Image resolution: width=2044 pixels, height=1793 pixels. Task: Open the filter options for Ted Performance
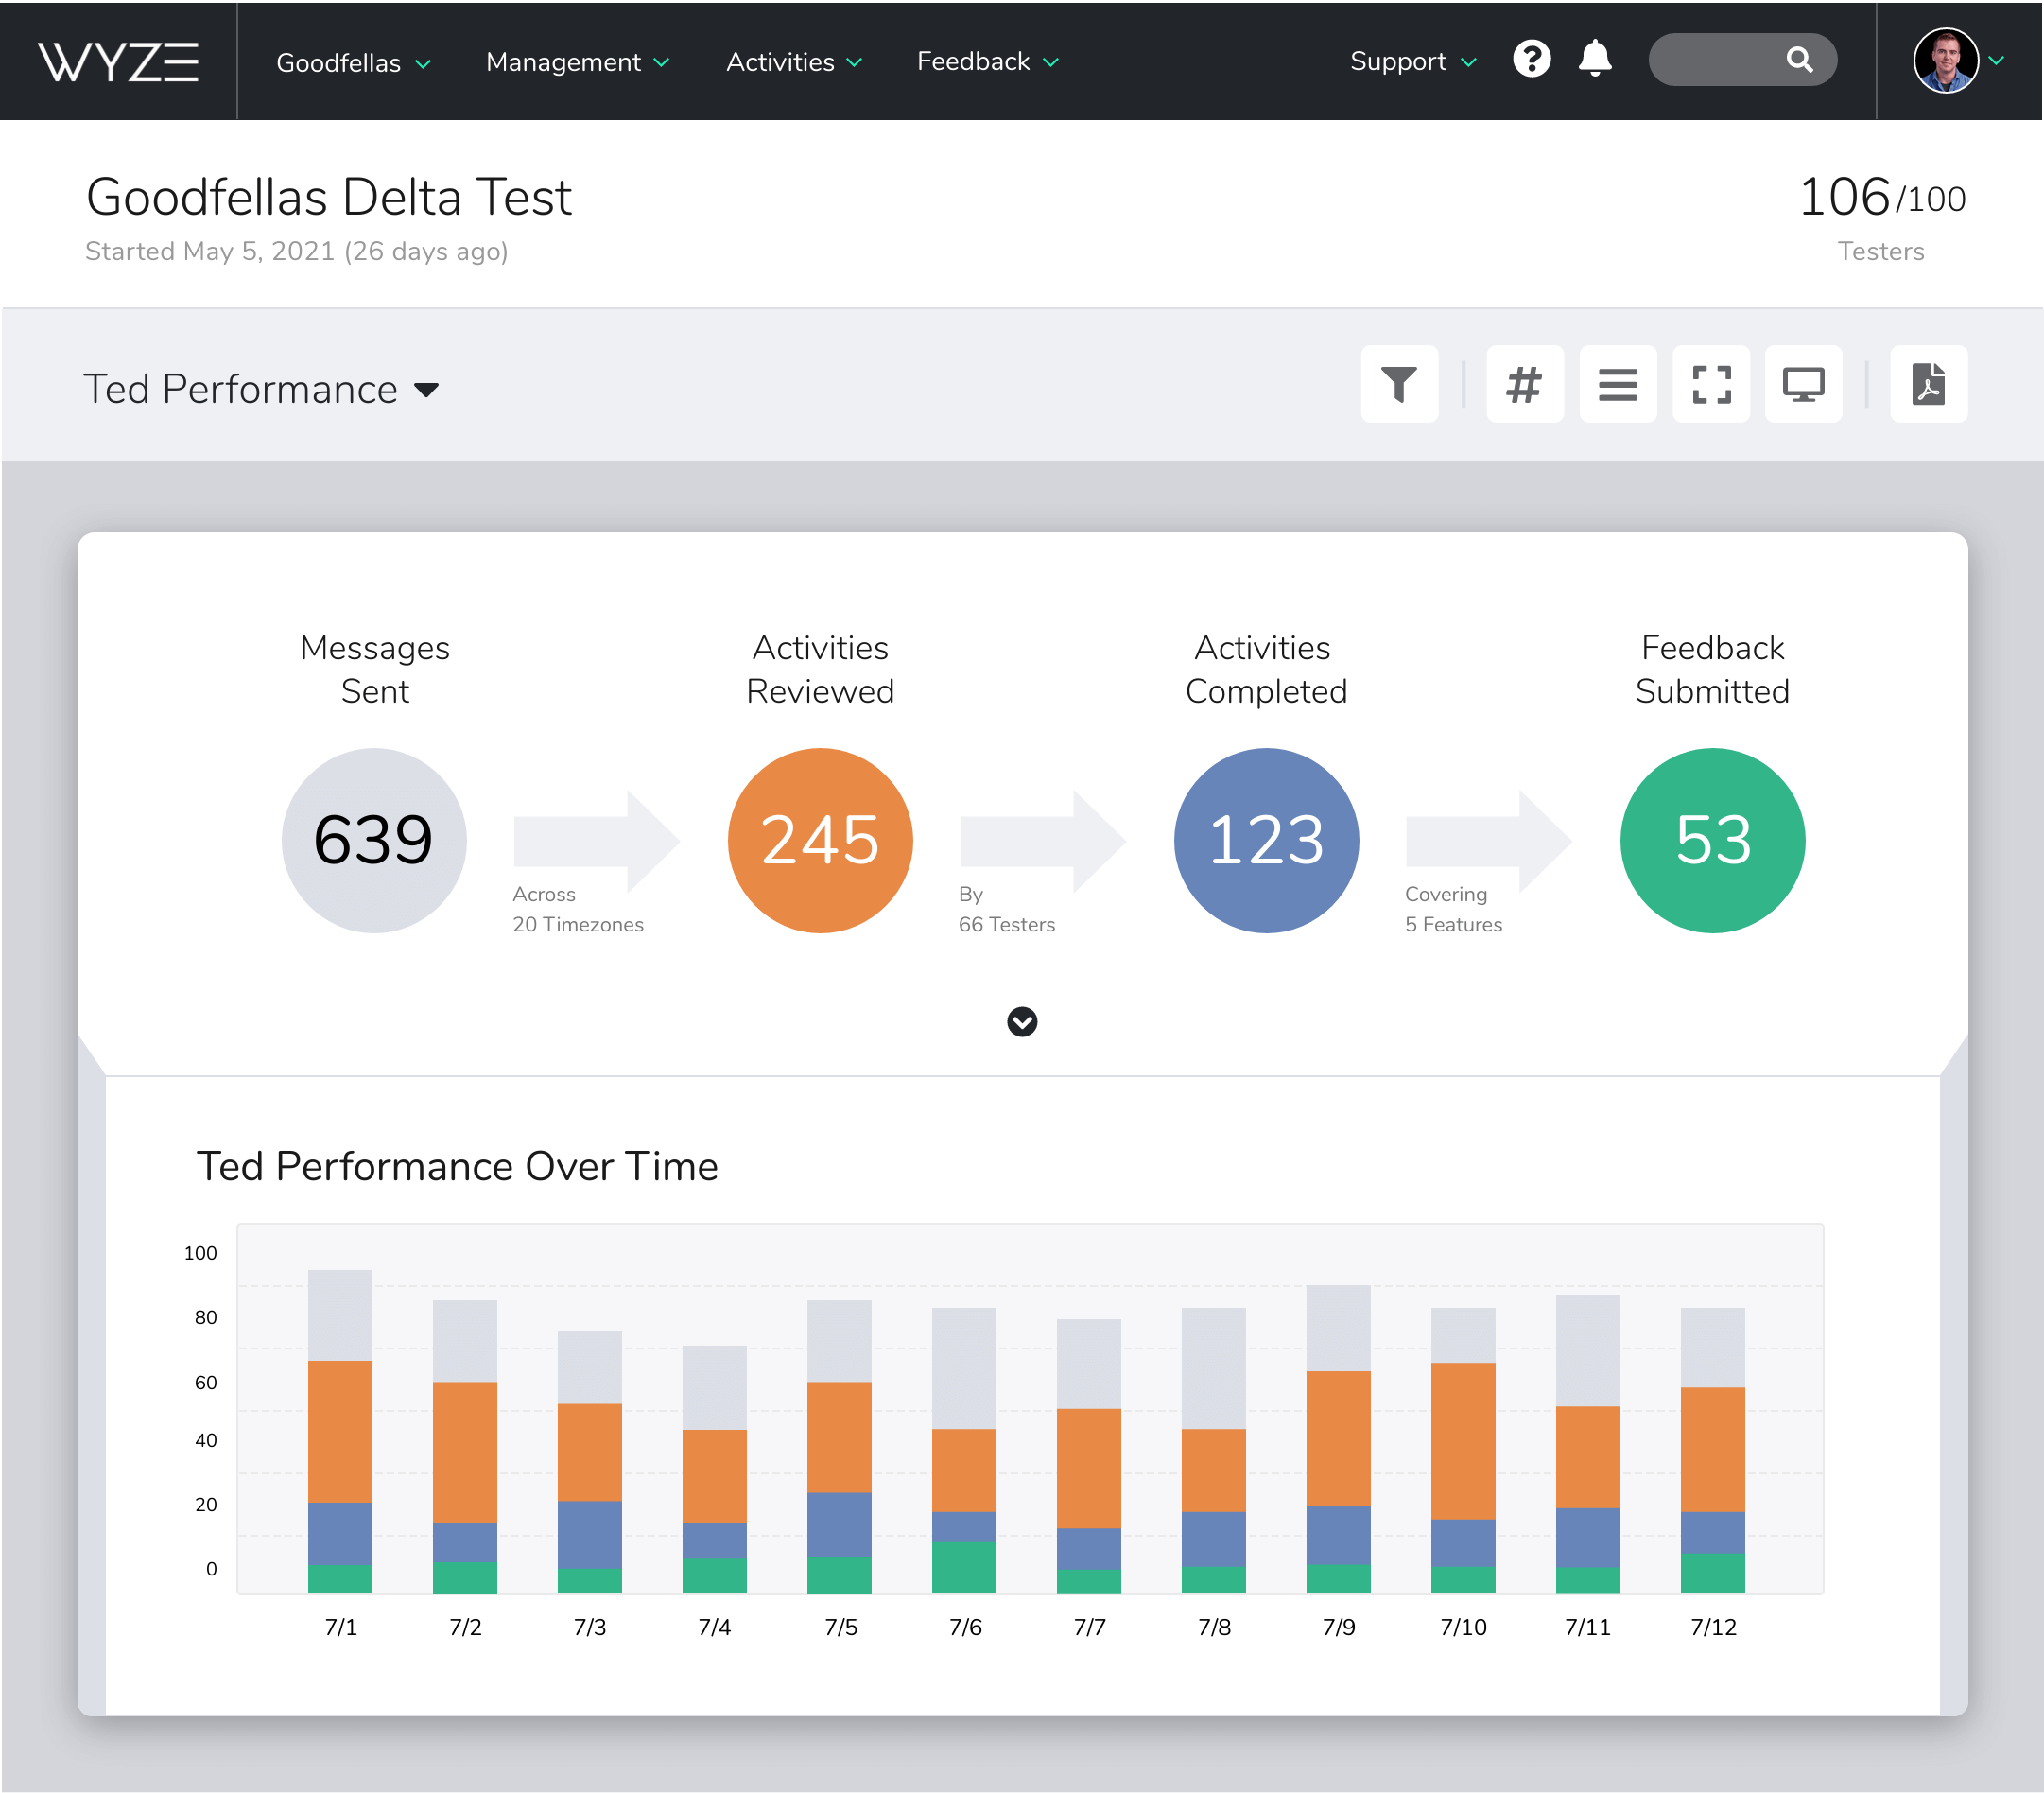(1399, 384)
